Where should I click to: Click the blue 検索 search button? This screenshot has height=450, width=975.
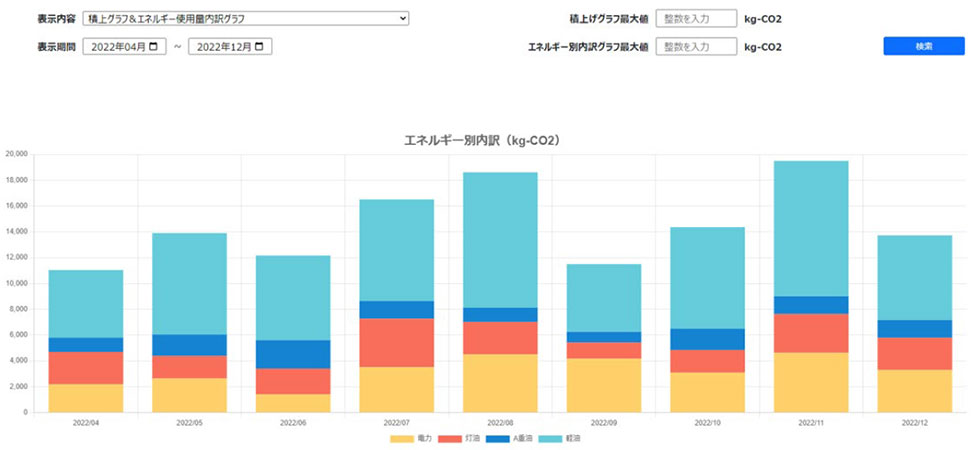(924, 46)
